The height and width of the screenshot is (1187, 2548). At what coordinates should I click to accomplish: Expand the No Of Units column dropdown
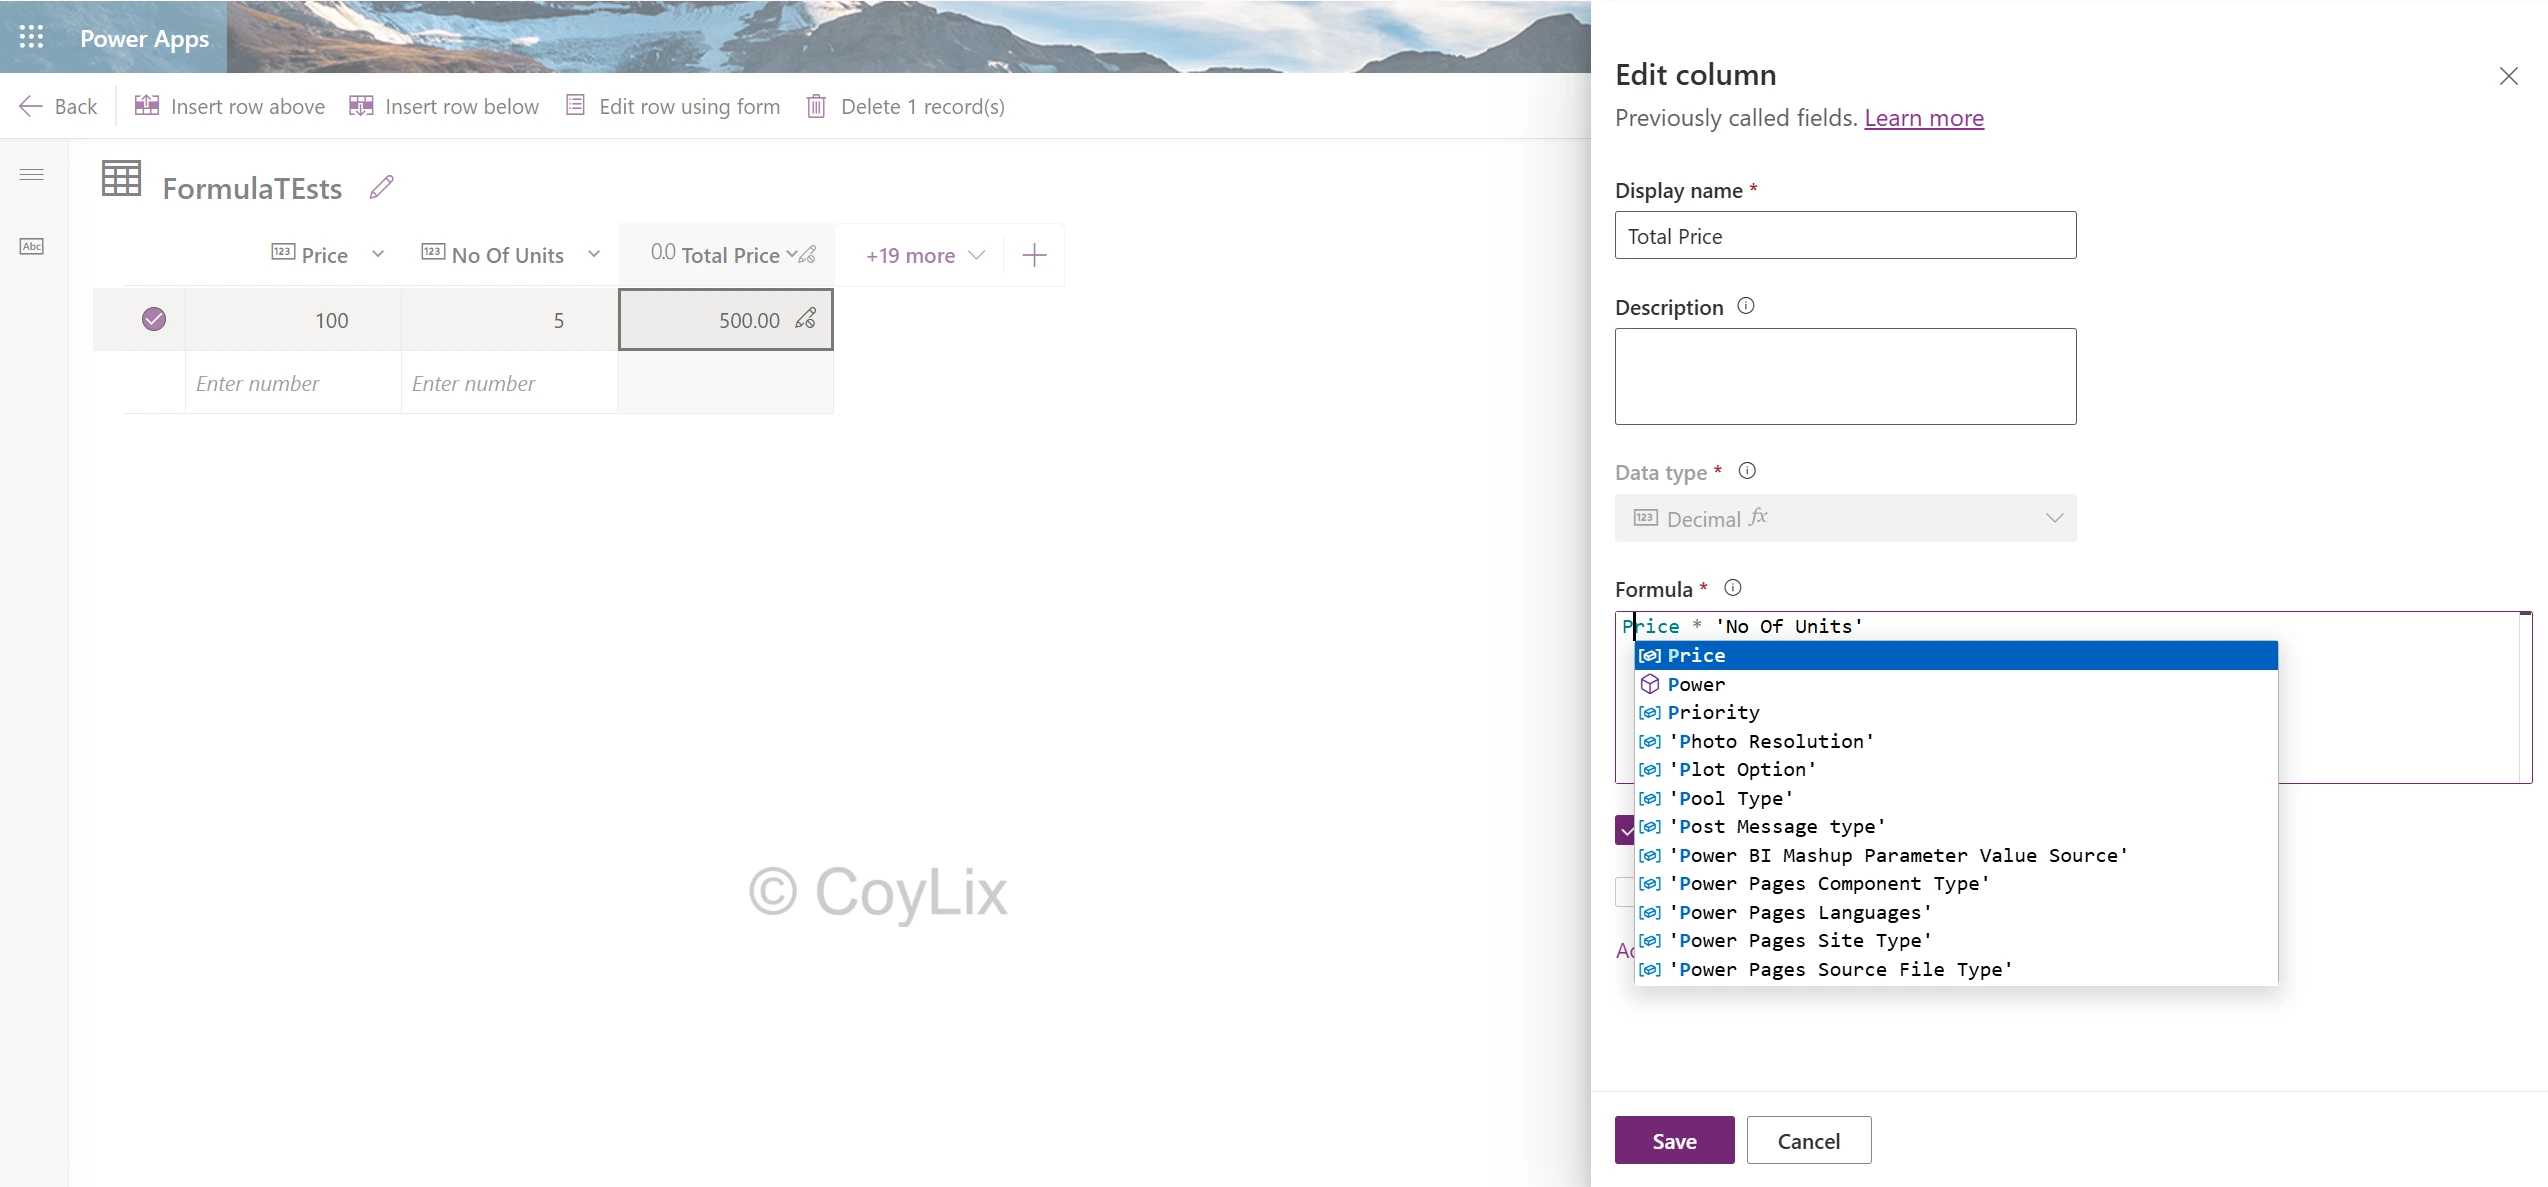594,254
